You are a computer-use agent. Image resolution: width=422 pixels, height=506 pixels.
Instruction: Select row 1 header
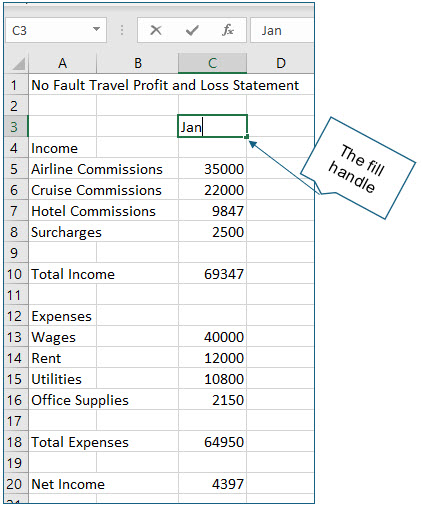pos(16,85)
